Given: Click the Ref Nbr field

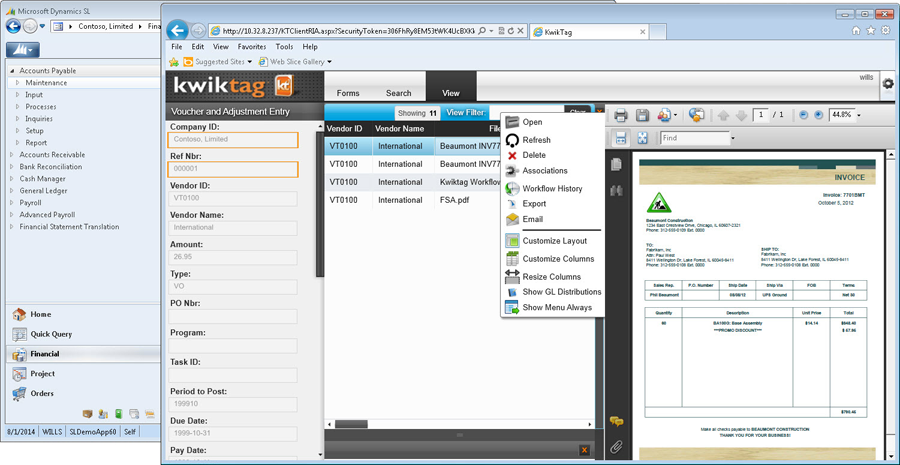Looking at the screenshot, I should pos(232,169).
